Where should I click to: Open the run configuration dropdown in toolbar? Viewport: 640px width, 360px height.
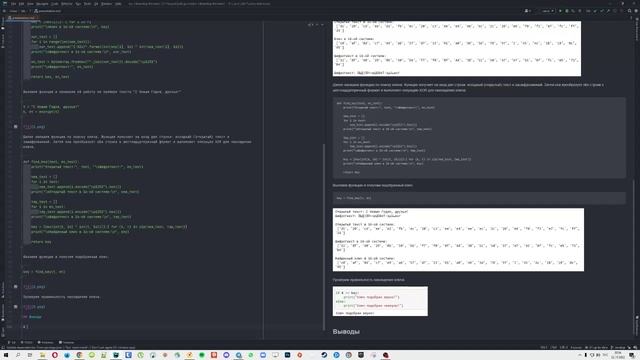coord(548,11)
